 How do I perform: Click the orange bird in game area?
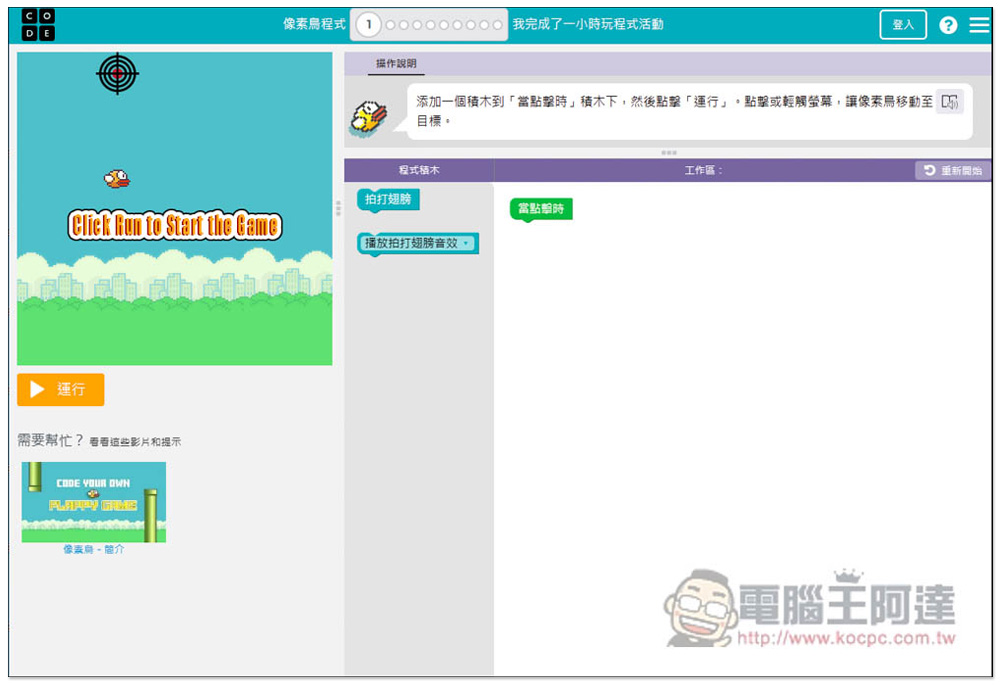(117, 178)
